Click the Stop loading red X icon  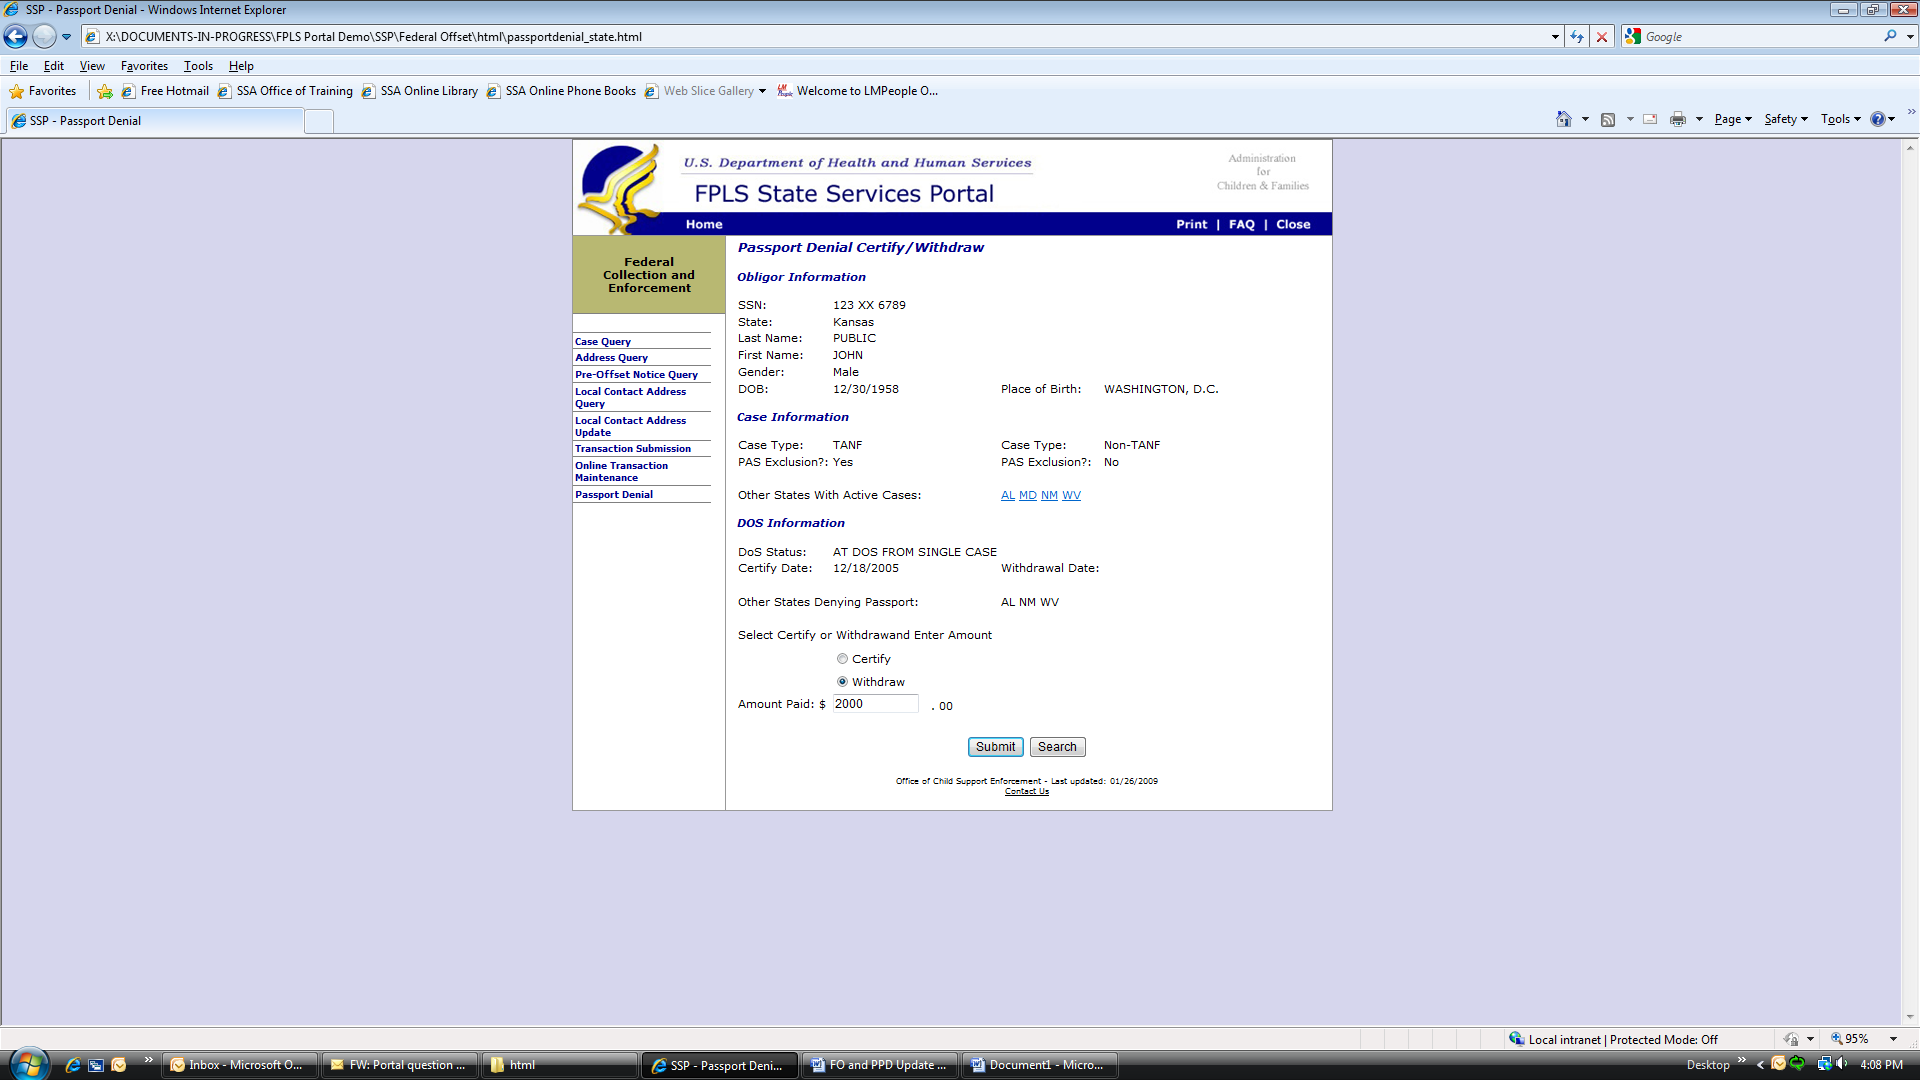1602,37
